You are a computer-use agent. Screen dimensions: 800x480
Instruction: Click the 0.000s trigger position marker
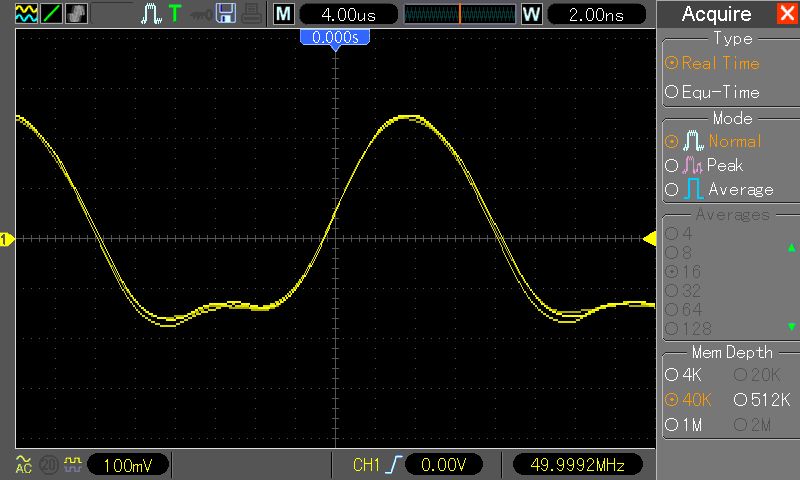click(335, 38)
